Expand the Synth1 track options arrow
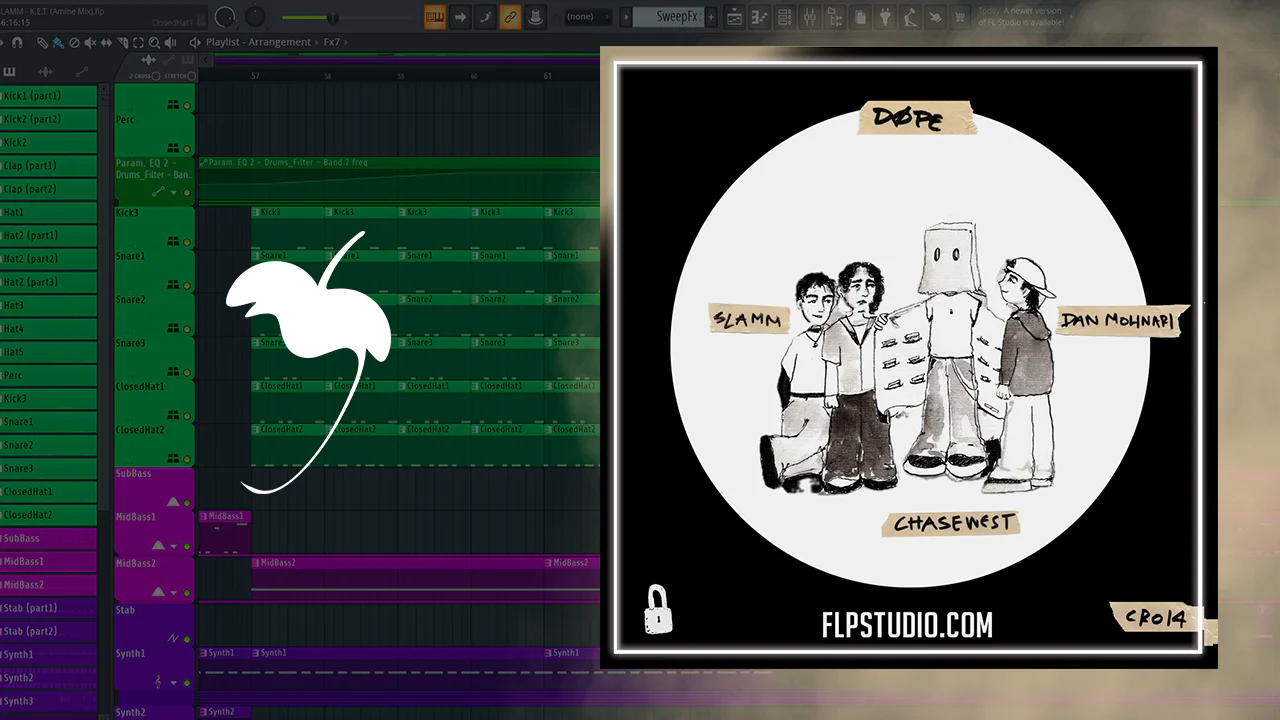The image size is (1280, 720). point(174,683)
